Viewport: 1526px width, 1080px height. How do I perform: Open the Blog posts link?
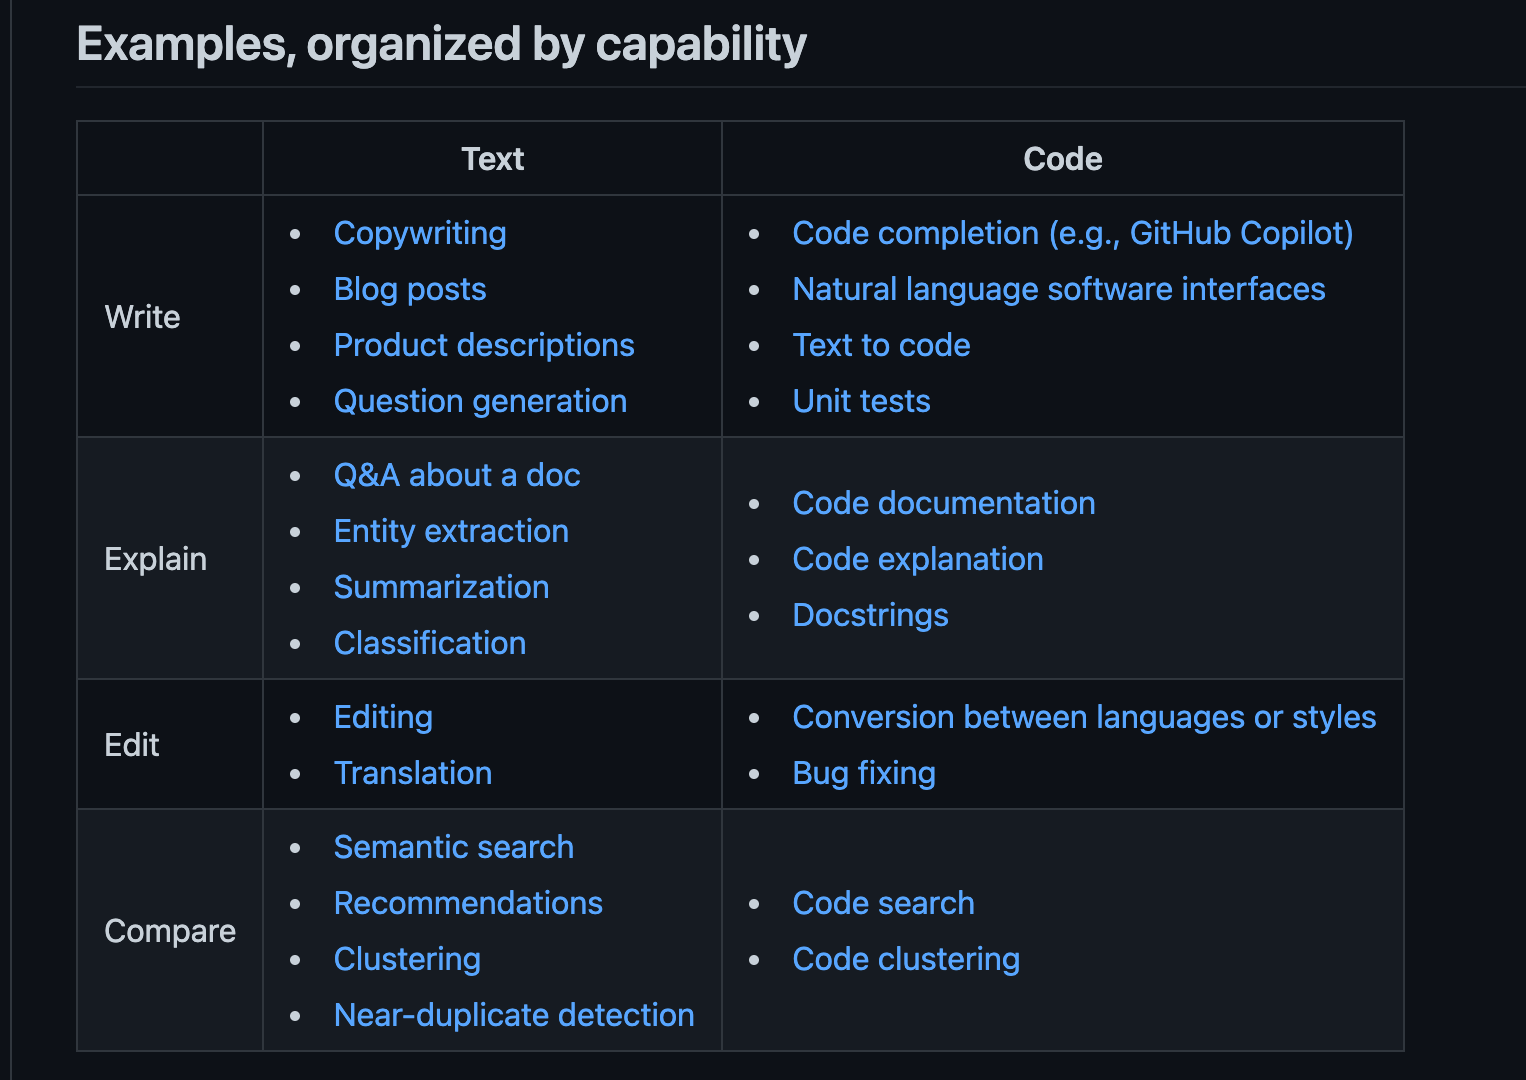[x=410, y=289]
